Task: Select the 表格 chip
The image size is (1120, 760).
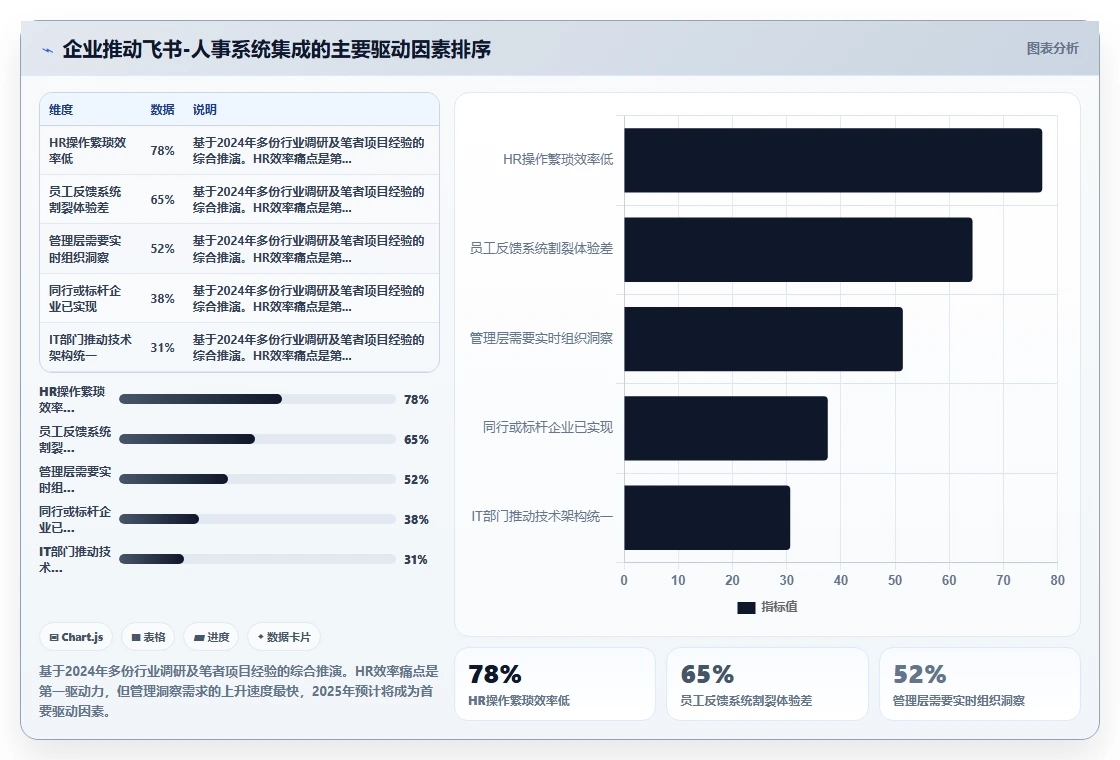Action: tap(148, 637)
